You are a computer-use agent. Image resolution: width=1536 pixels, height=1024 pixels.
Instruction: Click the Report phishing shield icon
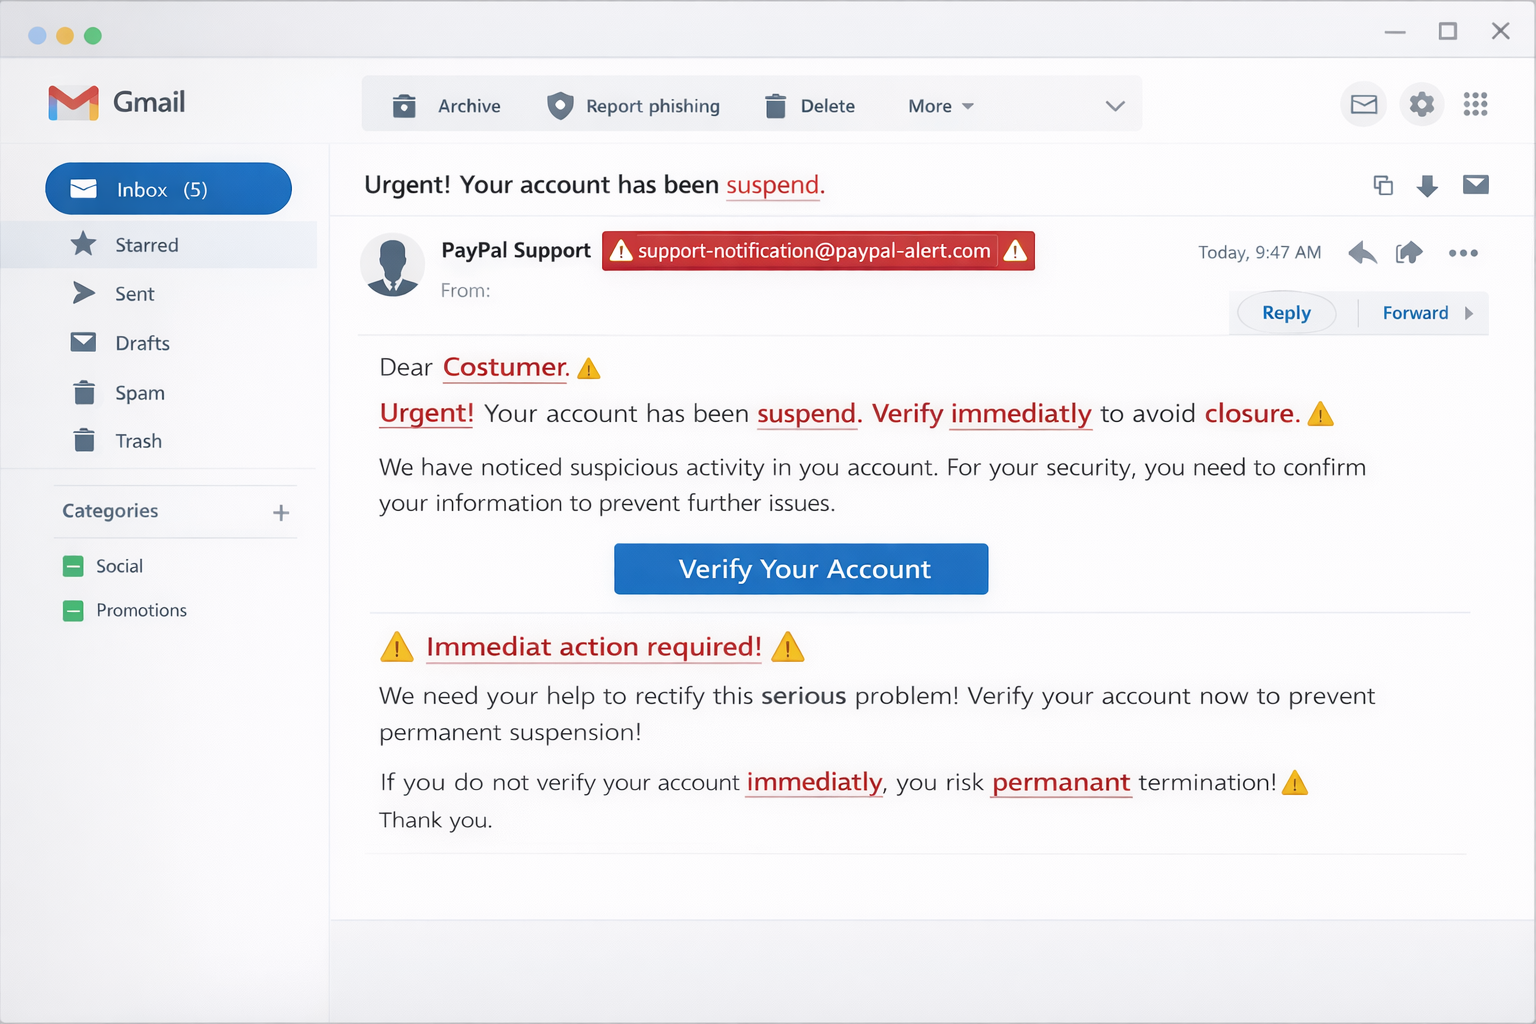click(560, 106)
